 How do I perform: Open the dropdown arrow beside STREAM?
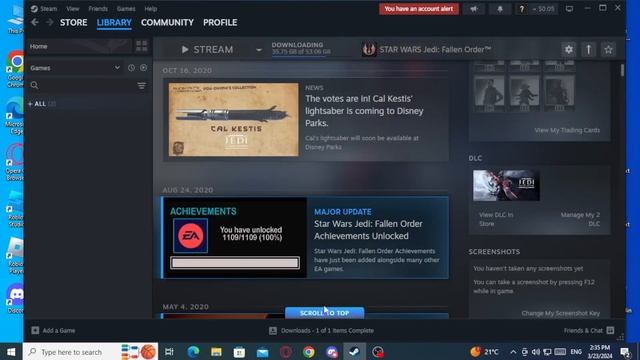(x=259, y=50)
